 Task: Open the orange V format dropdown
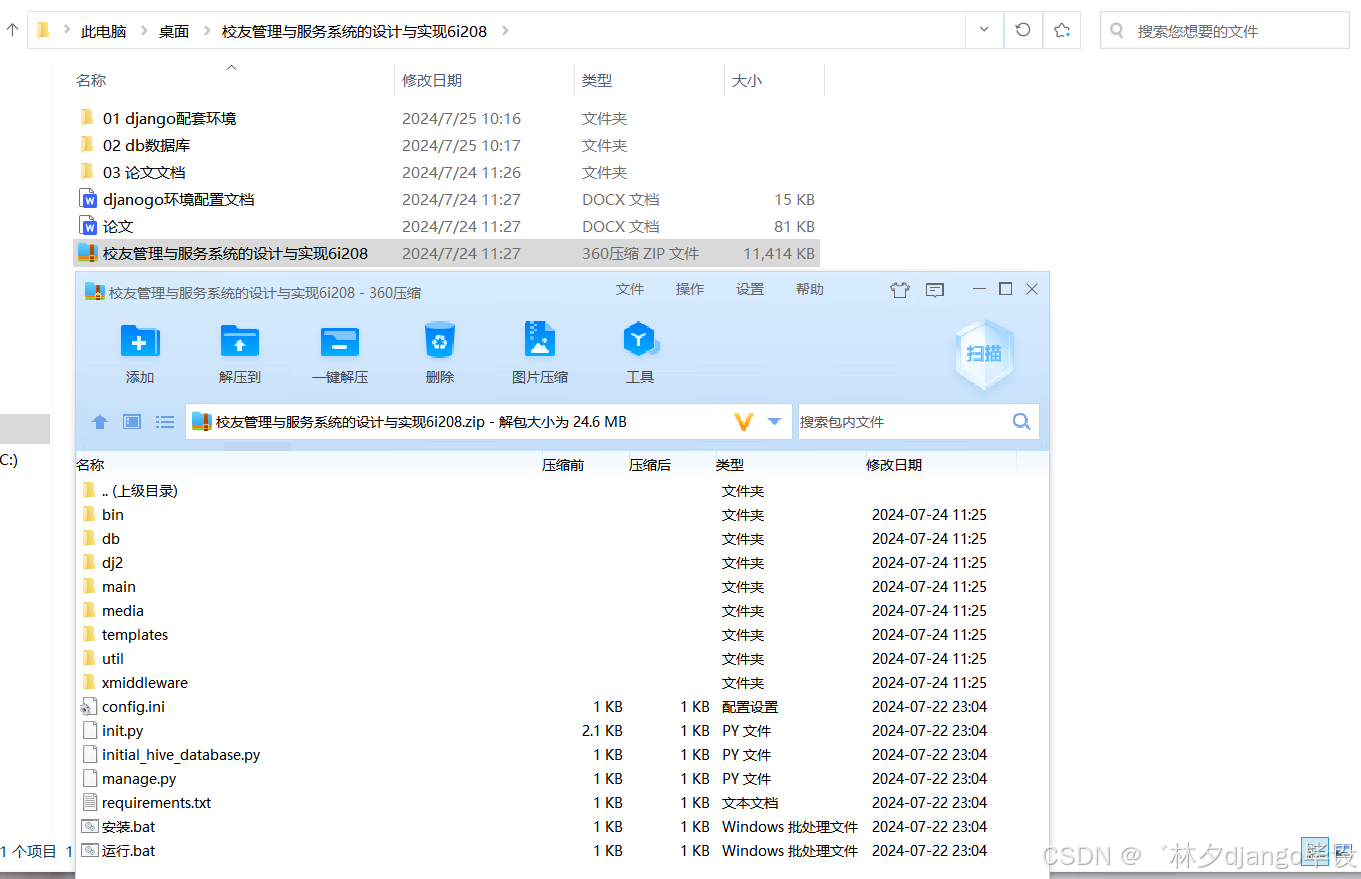point(745,421)
